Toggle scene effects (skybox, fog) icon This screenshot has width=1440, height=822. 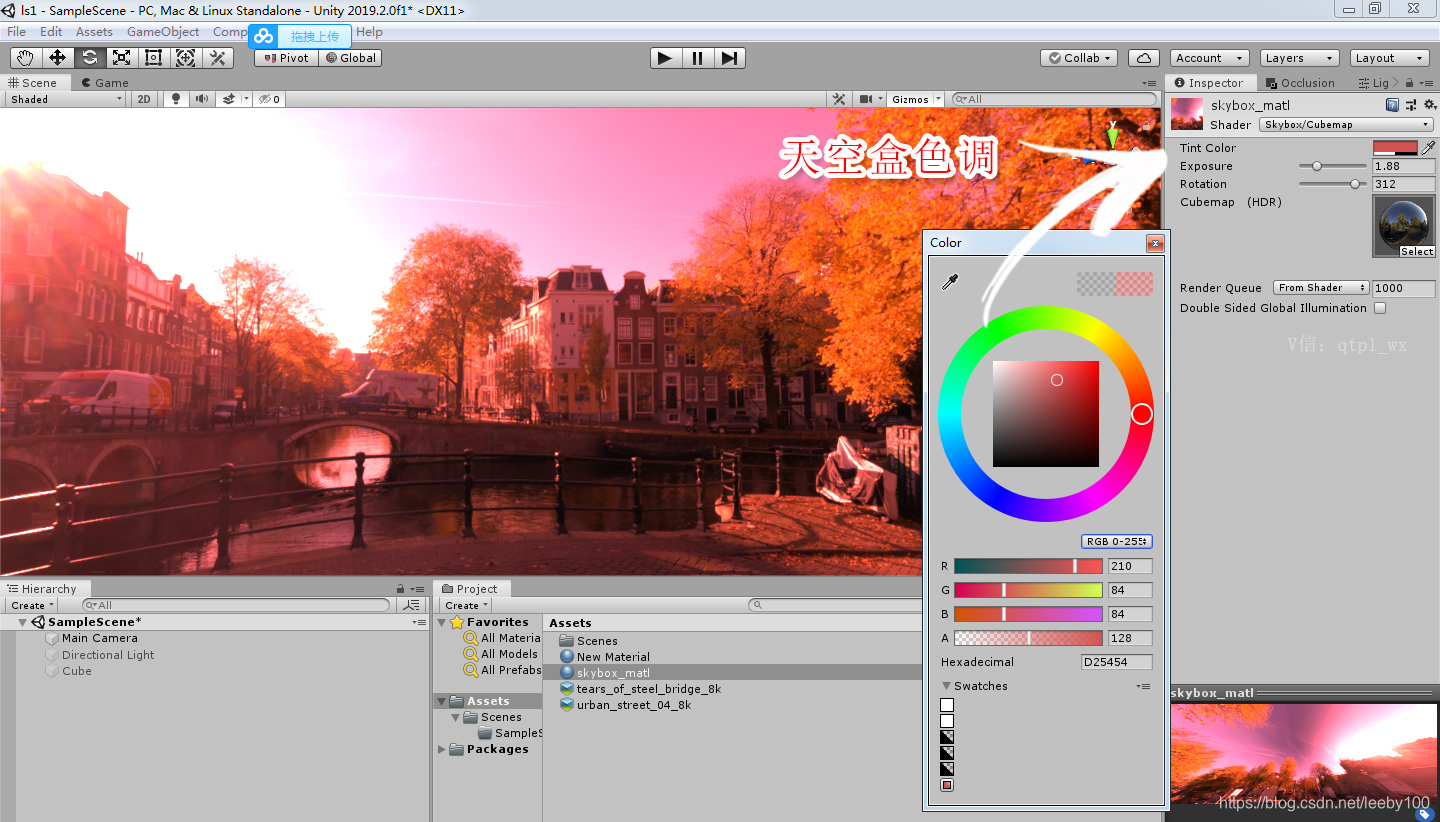click(229, 99)
